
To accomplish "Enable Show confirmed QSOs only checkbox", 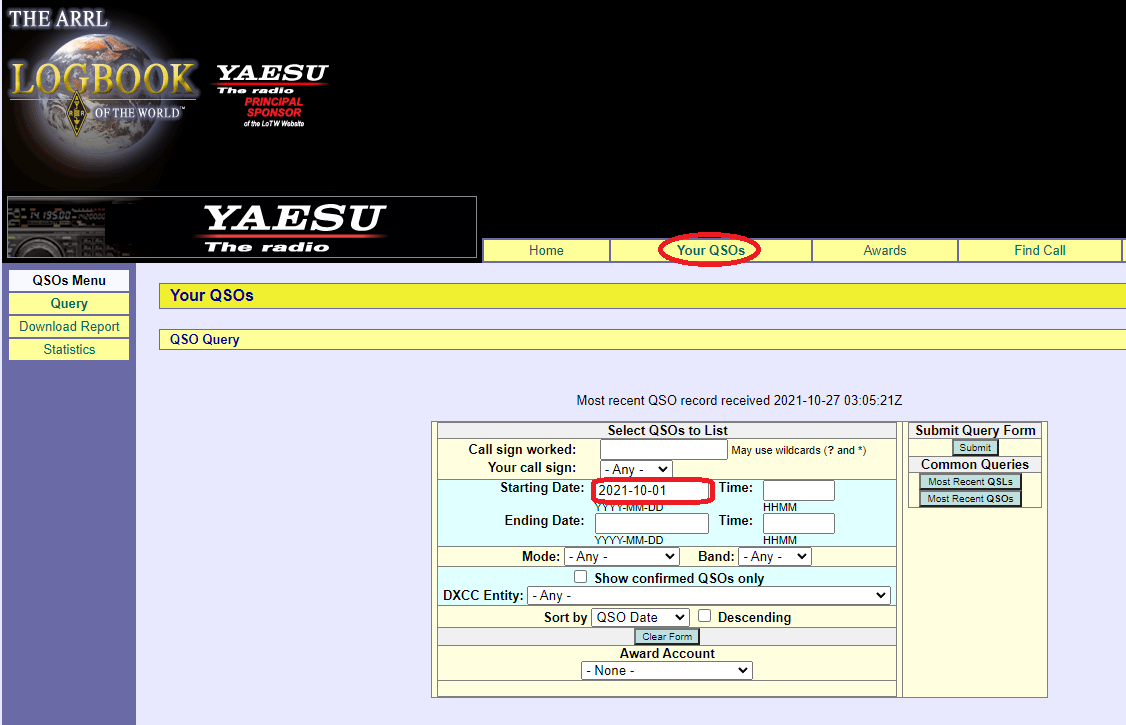I will click(x=580, y=577).
